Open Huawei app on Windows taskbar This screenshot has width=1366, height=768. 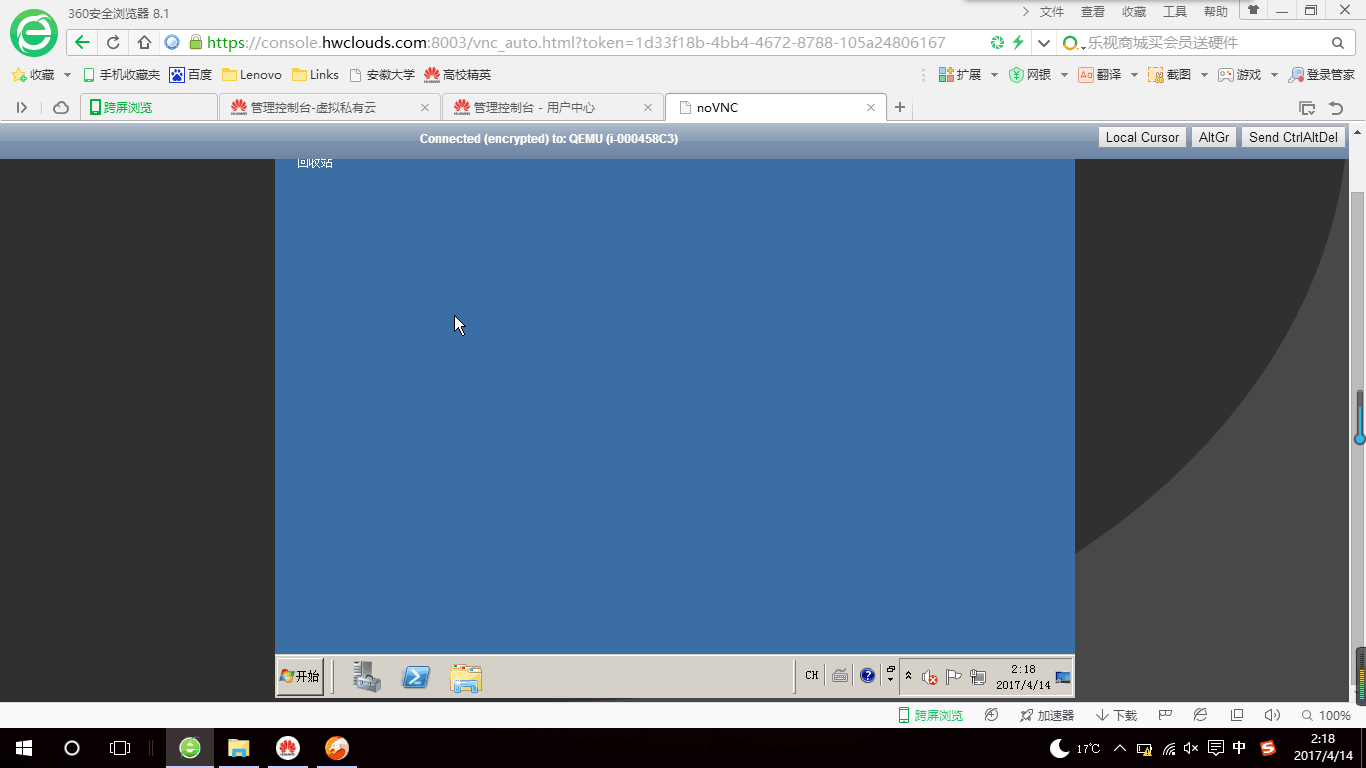[288, 748]
